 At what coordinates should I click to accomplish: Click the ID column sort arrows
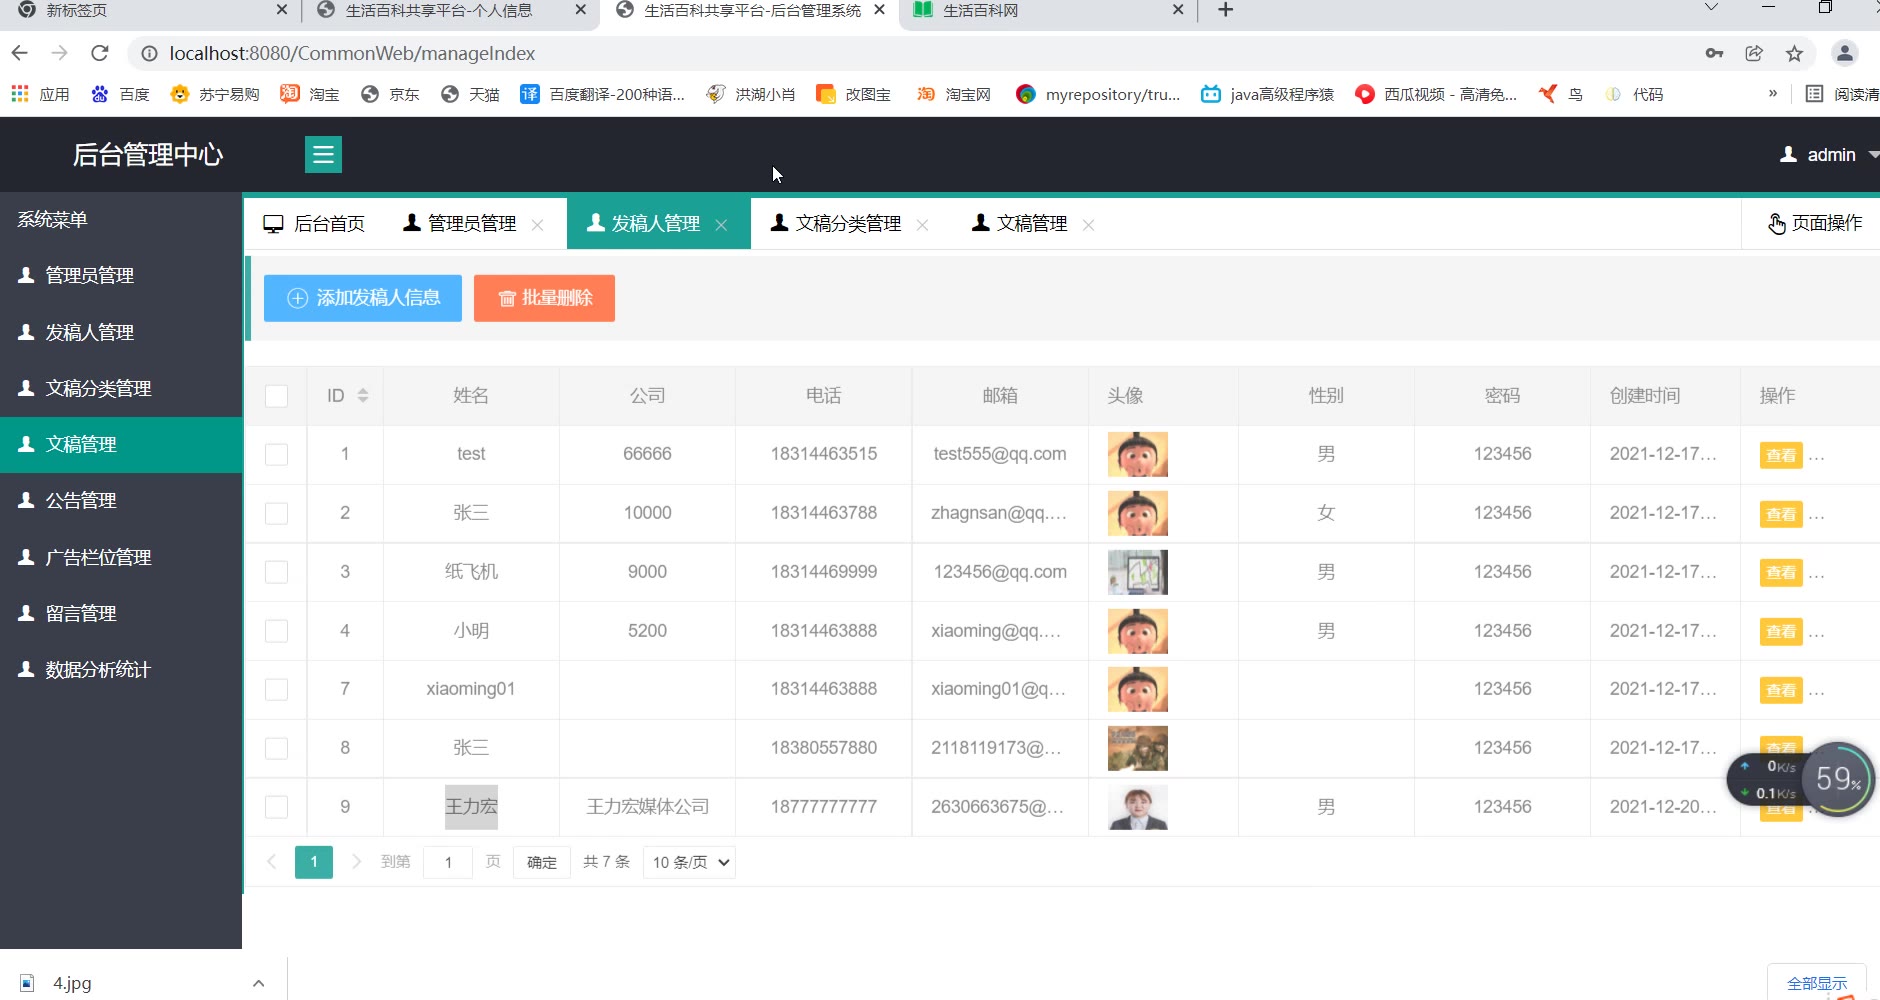tap(363, 396)
